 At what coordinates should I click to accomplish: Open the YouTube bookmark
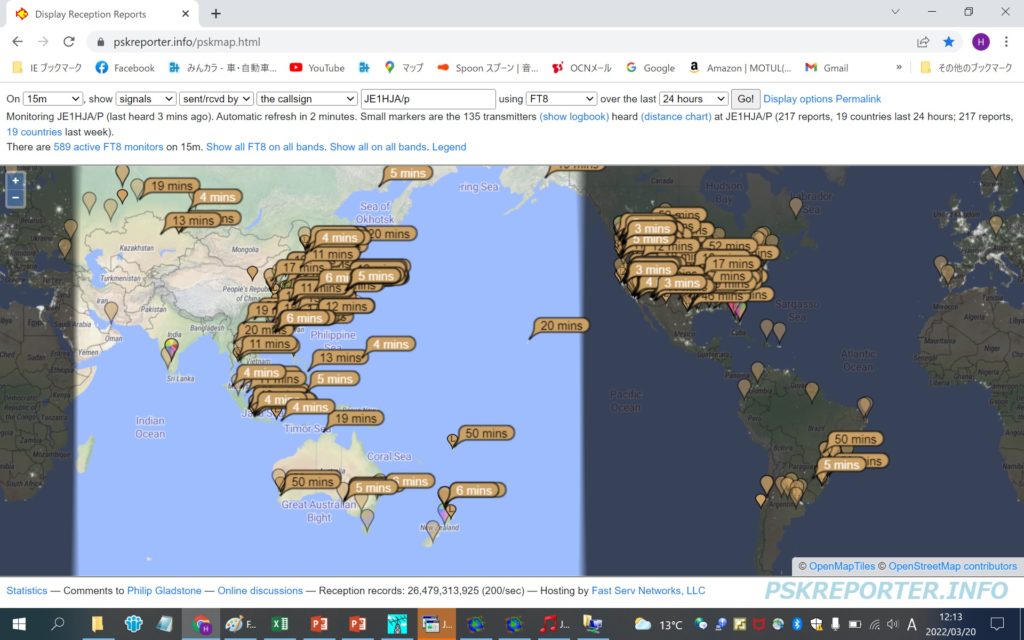coord(317,68)
